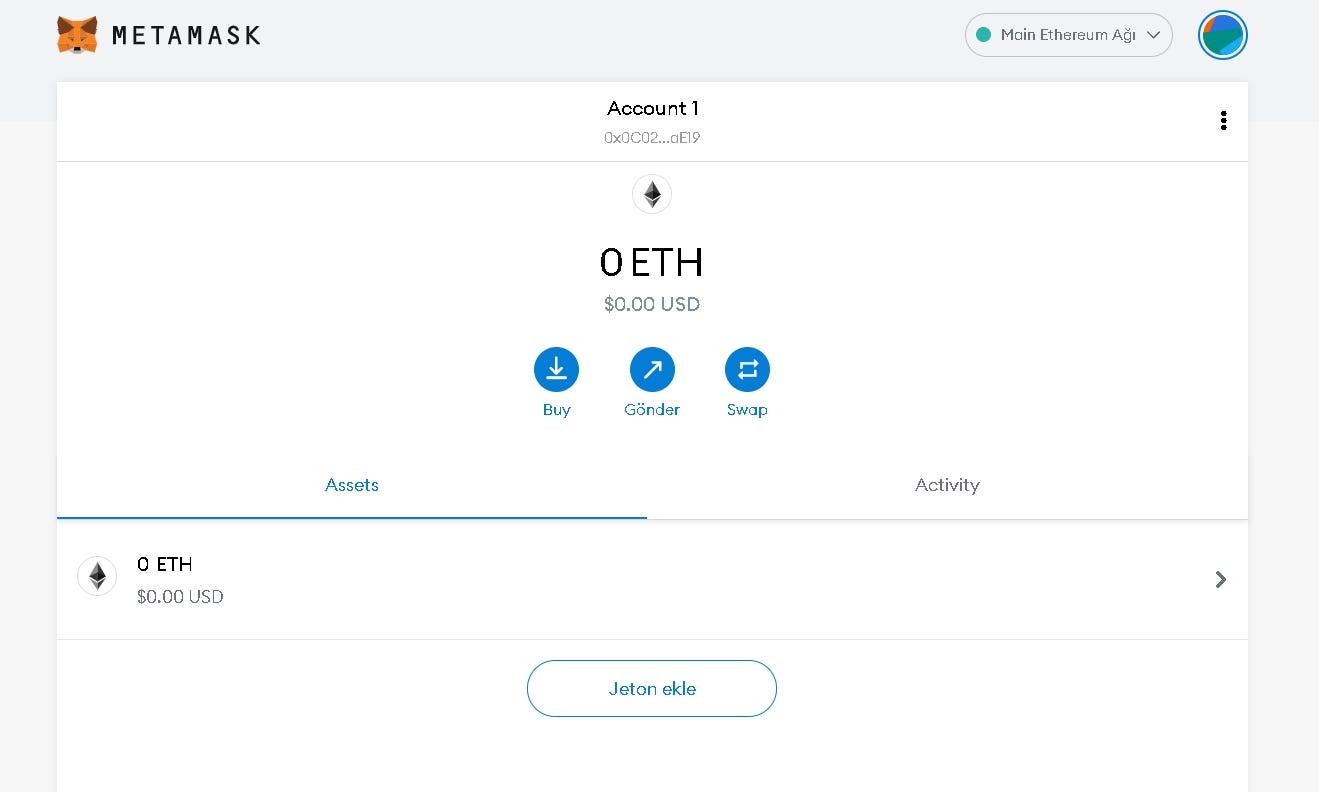Screen dimensions: 1319x792
Task: Switch to the Assets tab
Action: pyautogui.click(x=352, y=485)
